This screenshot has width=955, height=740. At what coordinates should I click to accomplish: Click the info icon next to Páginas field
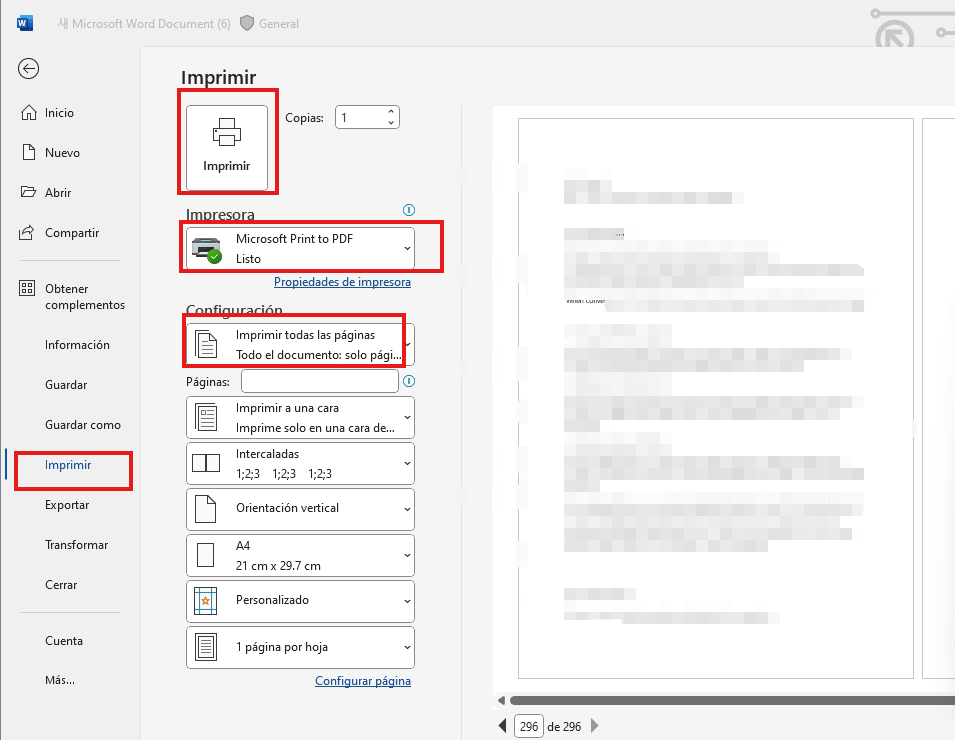pos(409,381)
